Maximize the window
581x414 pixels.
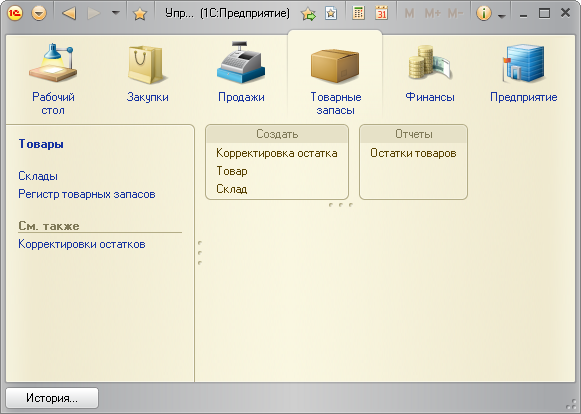tap(544, 13)
